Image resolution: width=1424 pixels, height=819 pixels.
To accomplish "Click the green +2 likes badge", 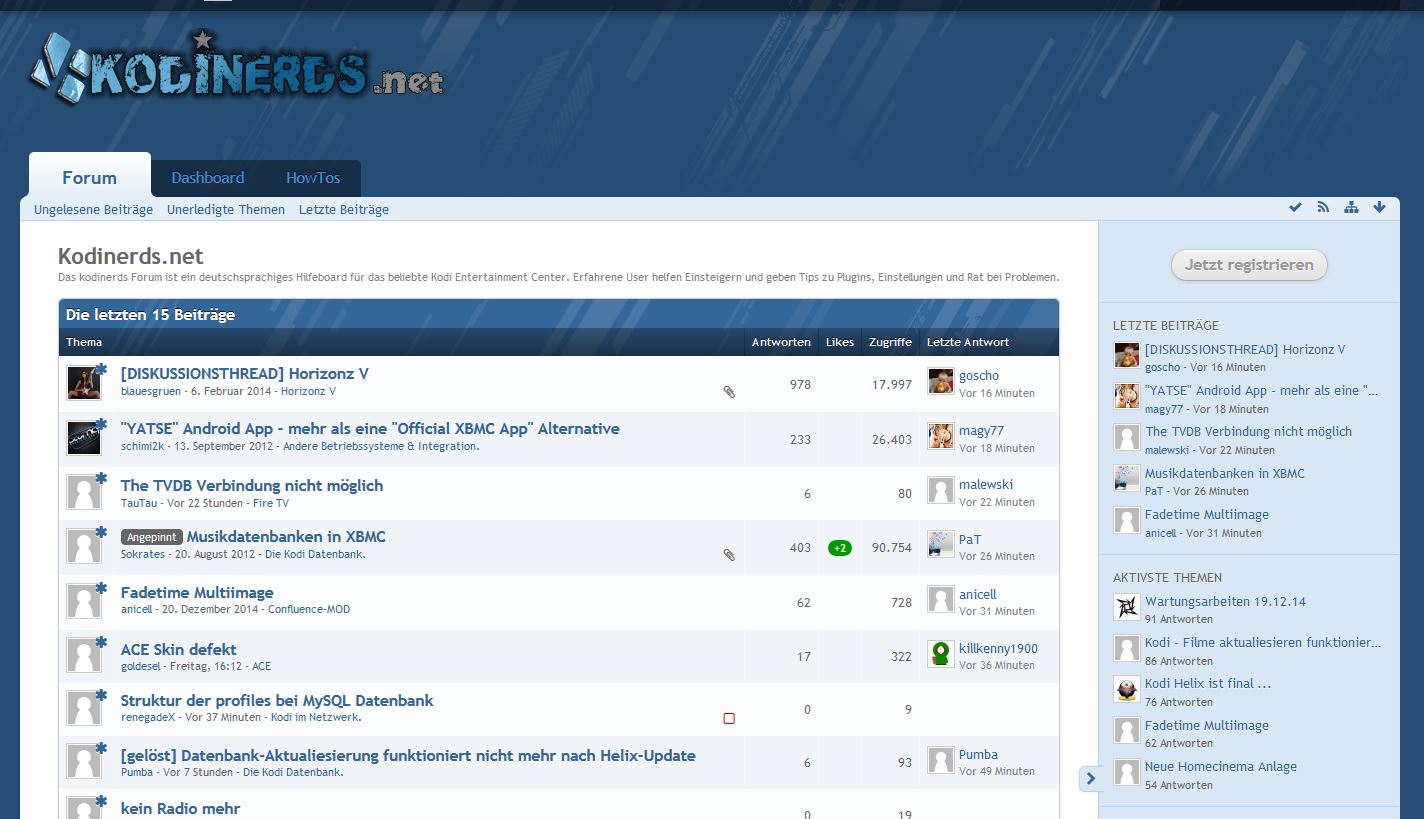I will [x=840, y=548].
